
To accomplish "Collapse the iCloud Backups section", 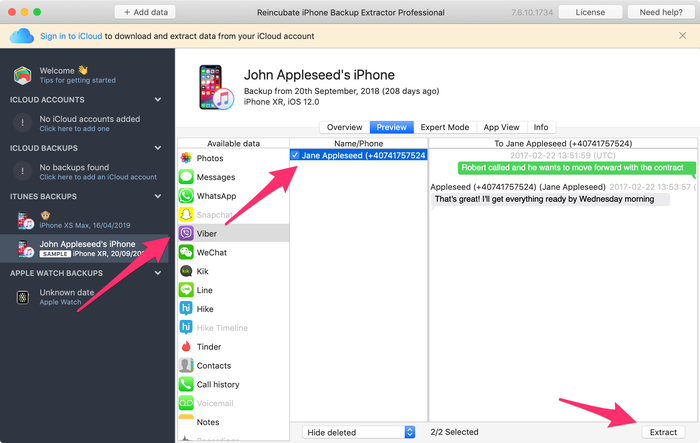I will (158, 147).
